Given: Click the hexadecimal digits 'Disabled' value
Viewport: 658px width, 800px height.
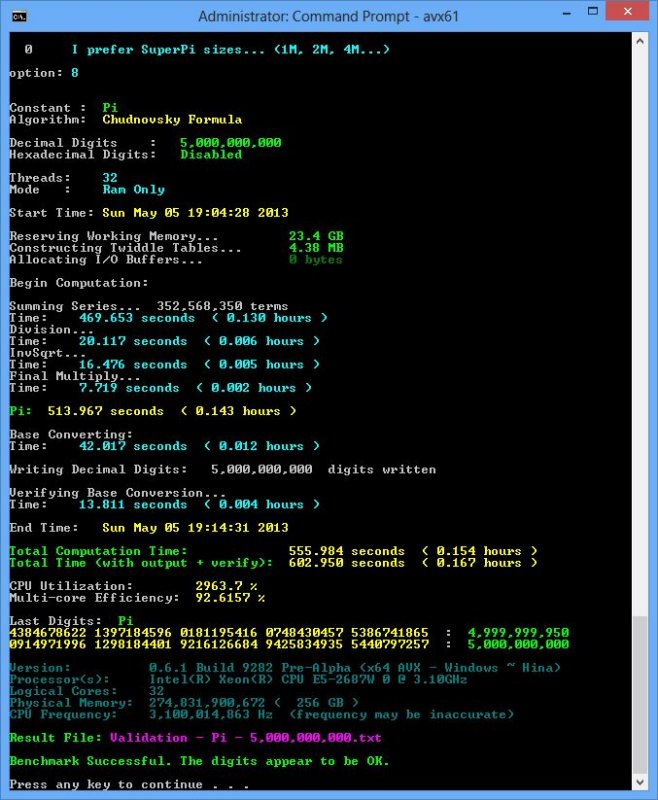Looking at the screenshot, I should 211,155.
